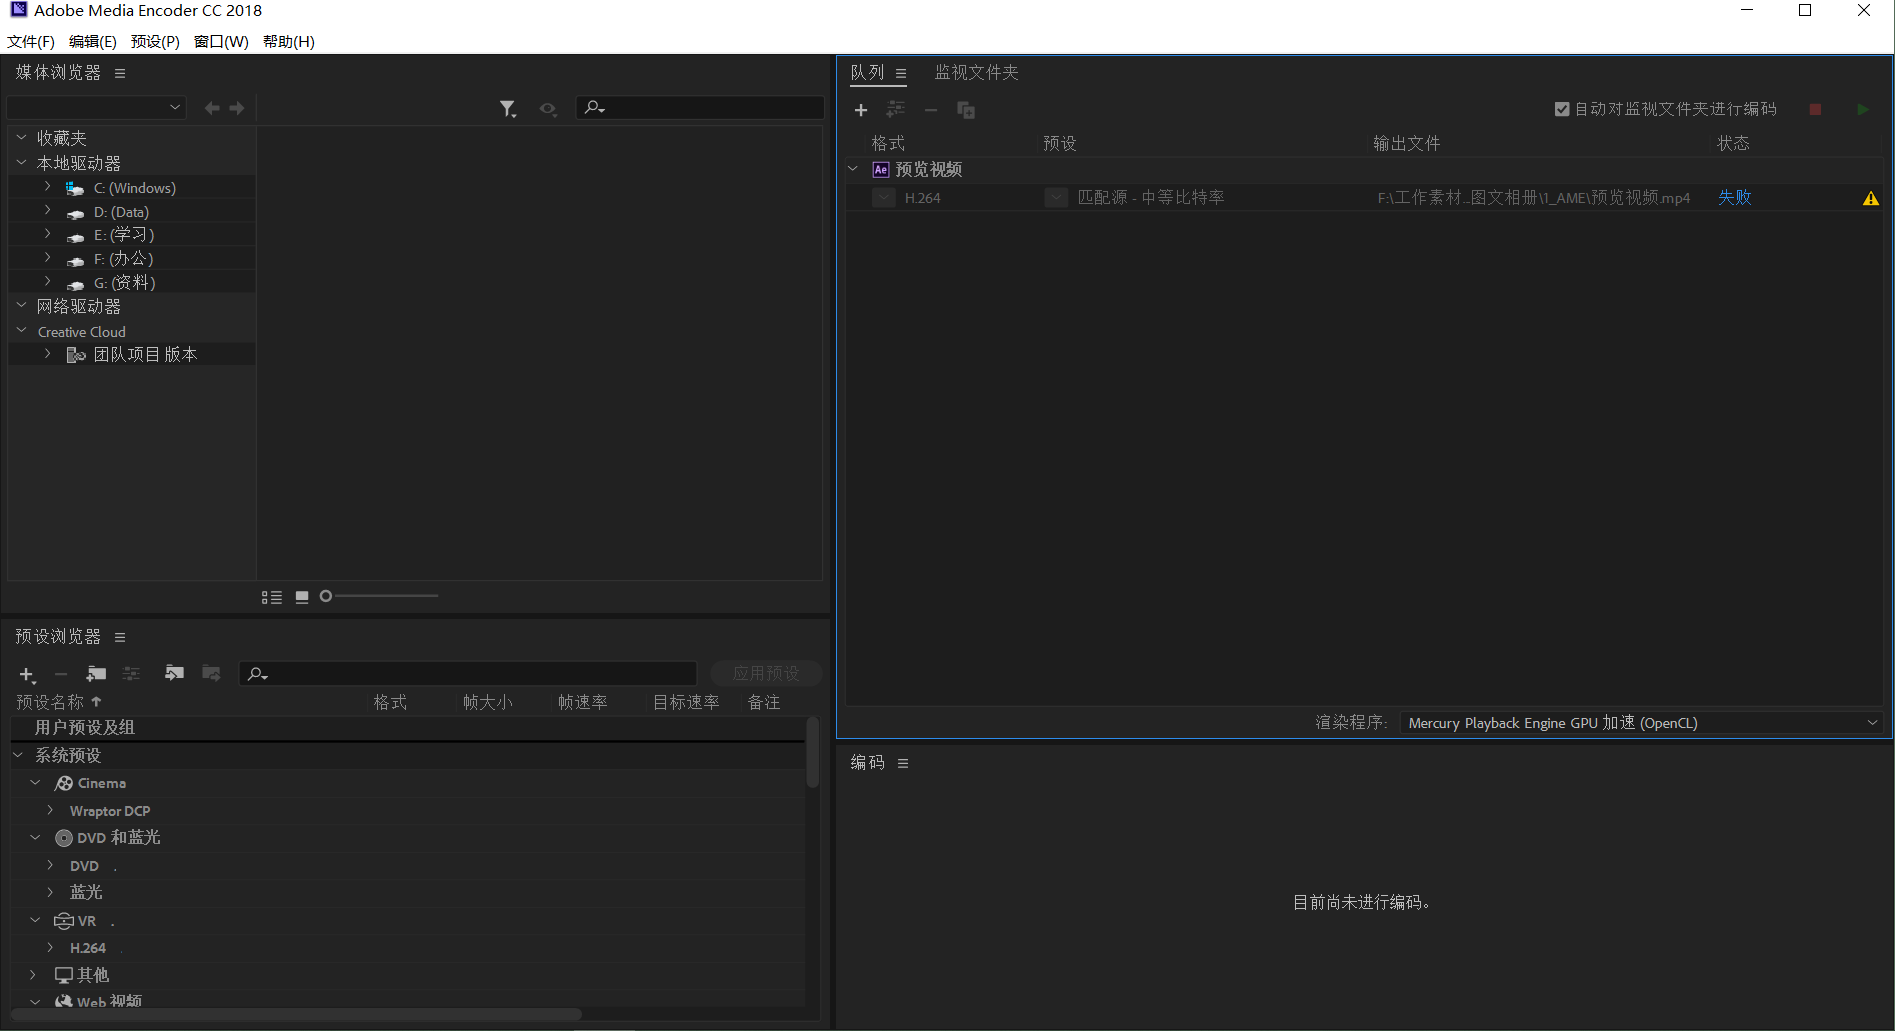This screenshot has width=1895, height=1031.
Task: Open the queue add output settings icon
Action: 896,110
